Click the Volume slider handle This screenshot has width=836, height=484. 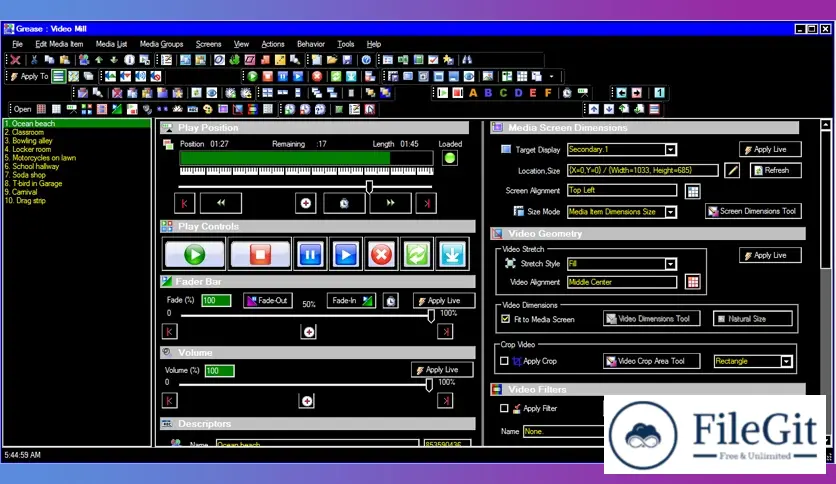[x=429, y=385]
